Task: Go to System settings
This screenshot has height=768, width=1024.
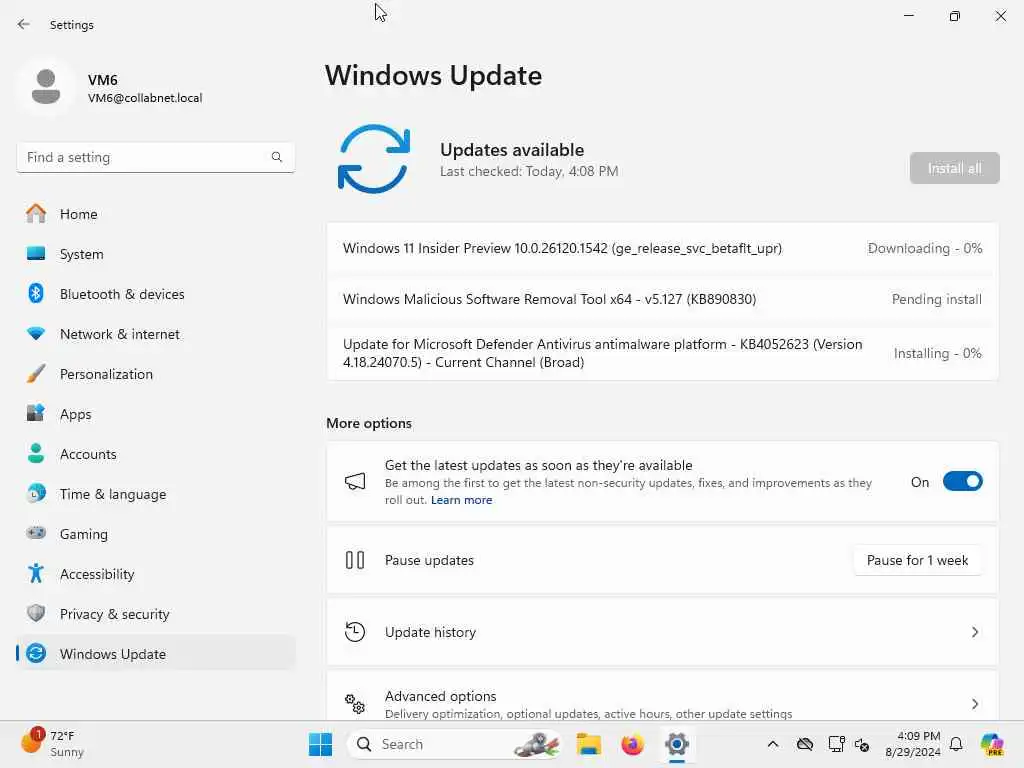Action: (x=155, y=253)
